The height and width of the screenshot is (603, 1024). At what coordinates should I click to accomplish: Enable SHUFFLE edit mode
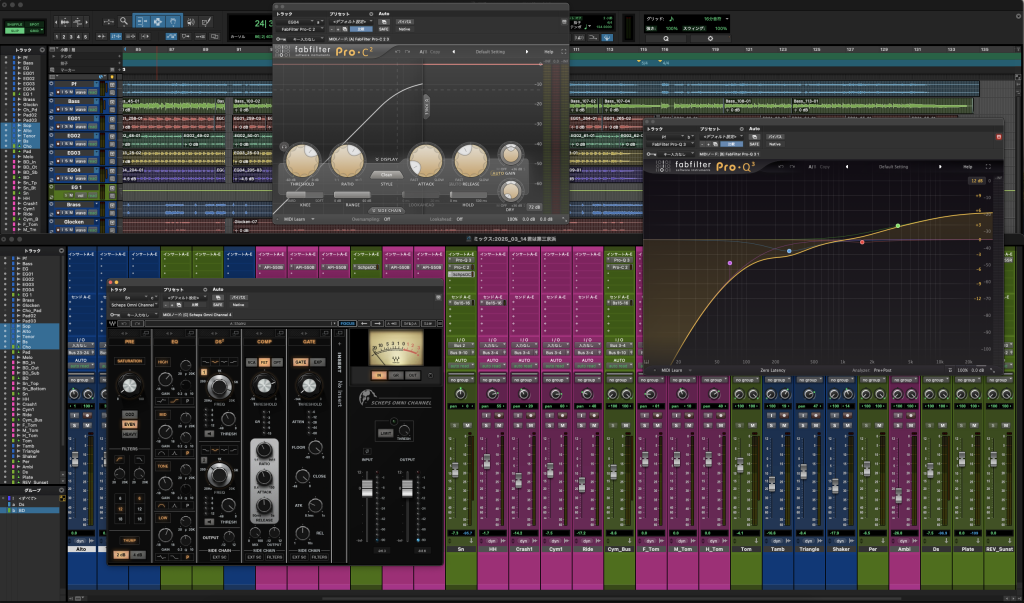[15, 24]
